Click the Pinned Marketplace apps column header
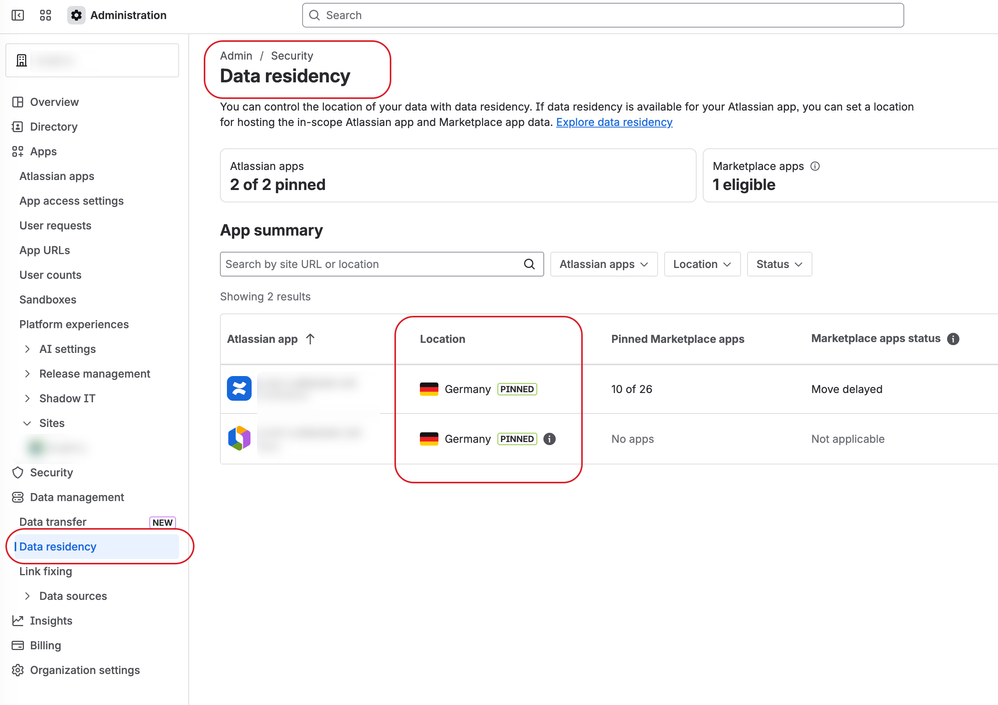The width and height of the screenshot is (998, 705). tap(678, 339)
